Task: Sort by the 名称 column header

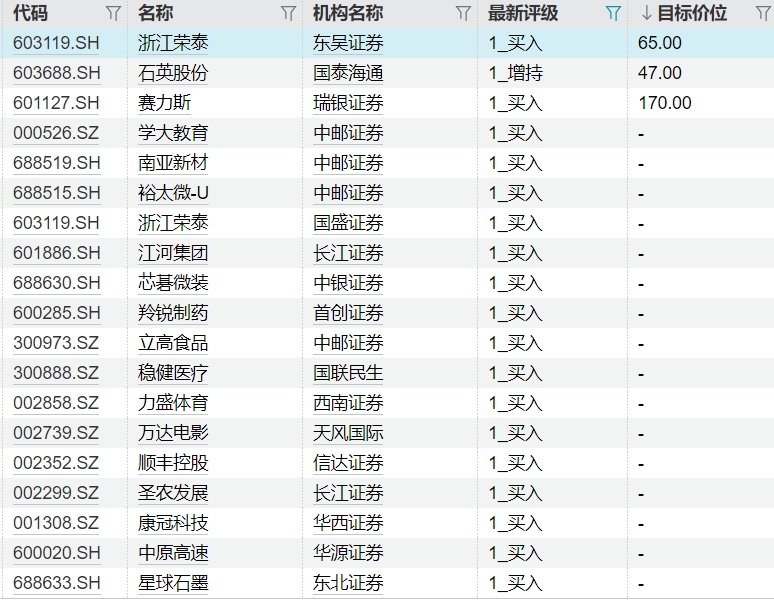Action: point(156,13)
